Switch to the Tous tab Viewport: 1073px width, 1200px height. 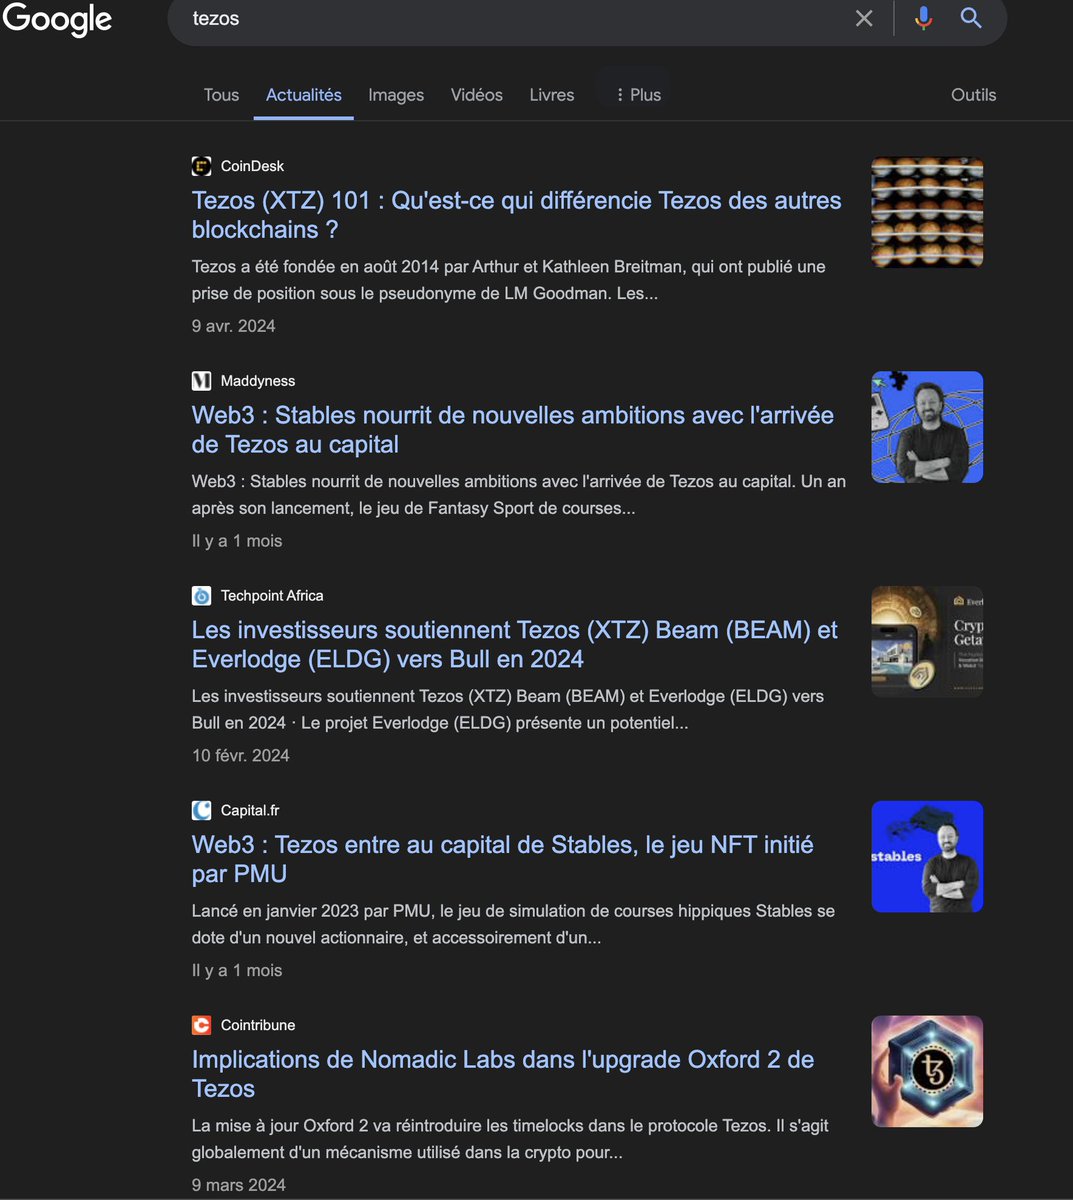pos(221,95)
